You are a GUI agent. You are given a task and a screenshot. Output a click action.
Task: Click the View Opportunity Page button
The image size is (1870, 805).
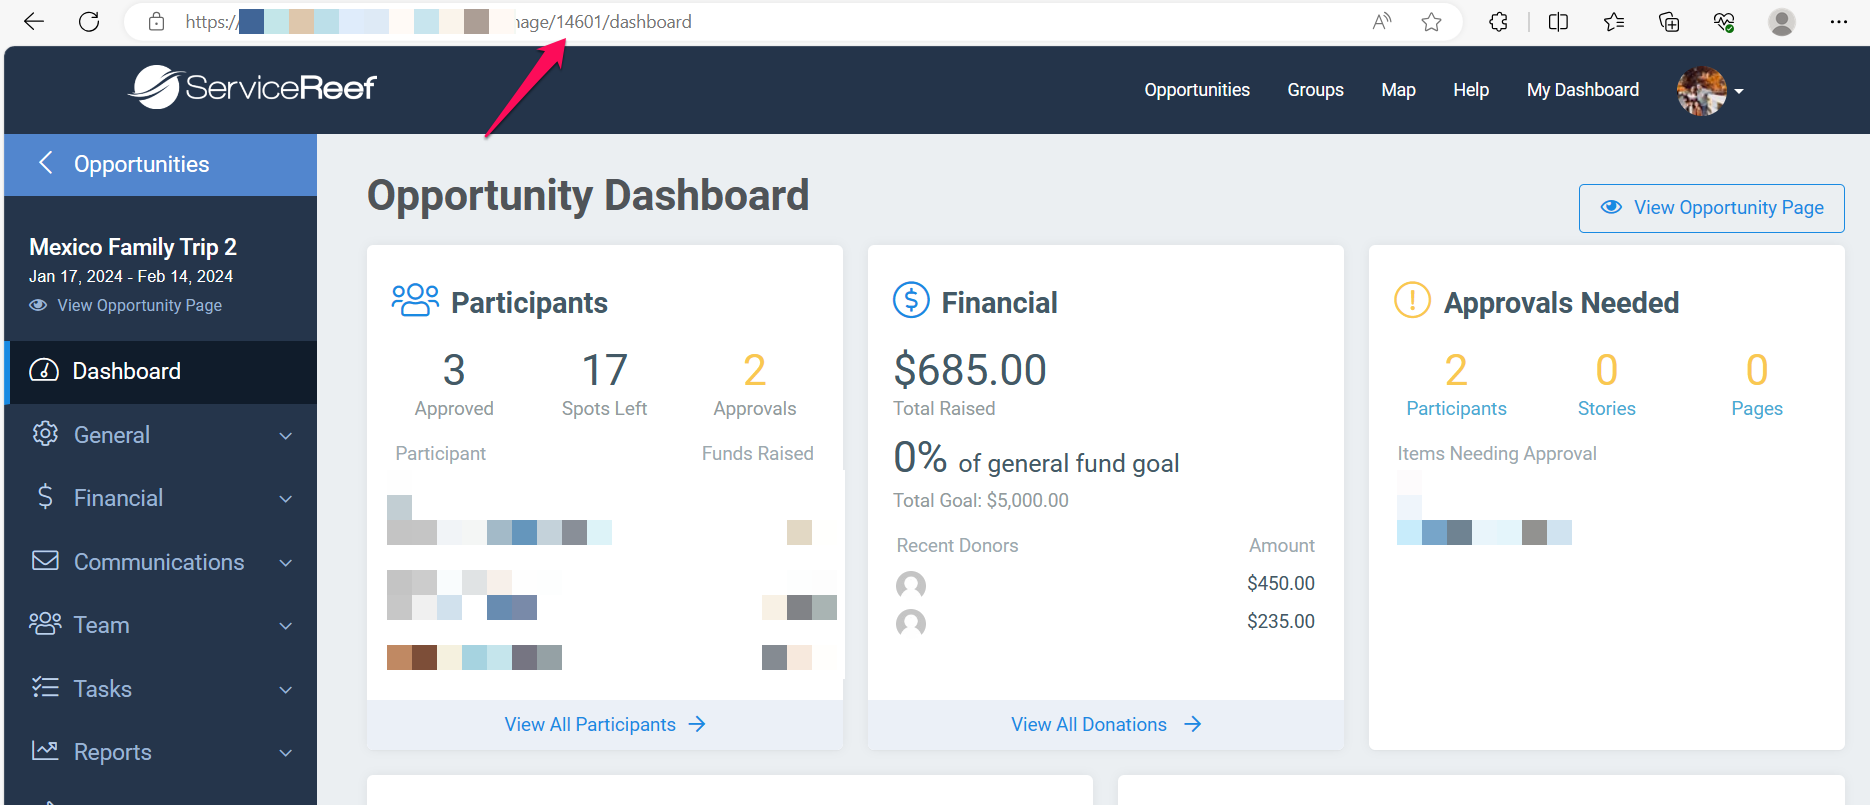[1711, 208]
